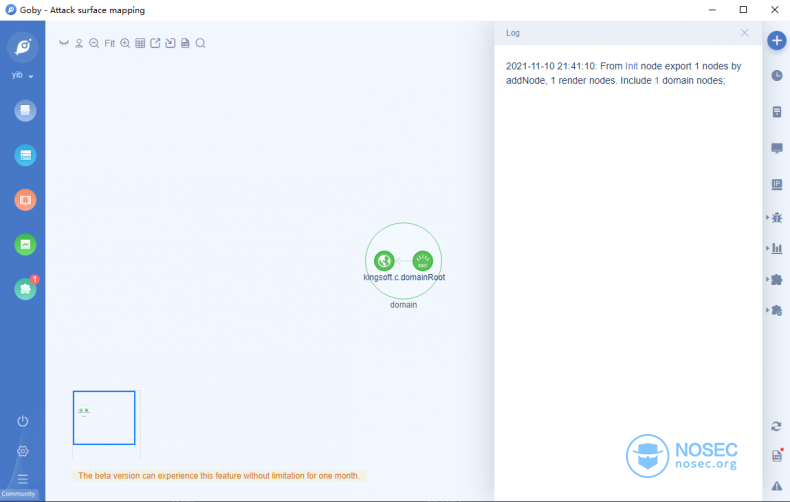Open the yib account dropdown
The width and height of the screenshot is (790, 502).
click(22, 75)
